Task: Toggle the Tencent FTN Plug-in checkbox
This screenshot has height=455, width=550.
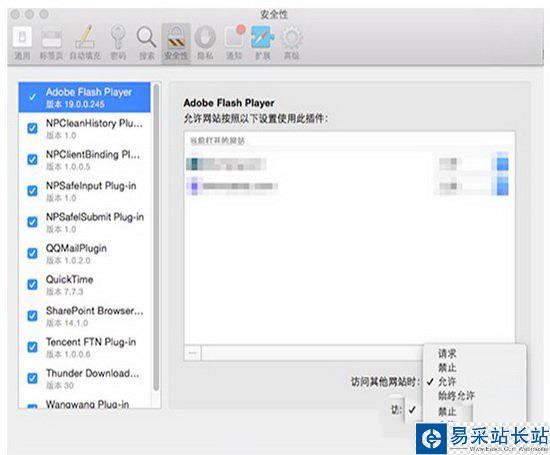Action: [x=32, y=347]
